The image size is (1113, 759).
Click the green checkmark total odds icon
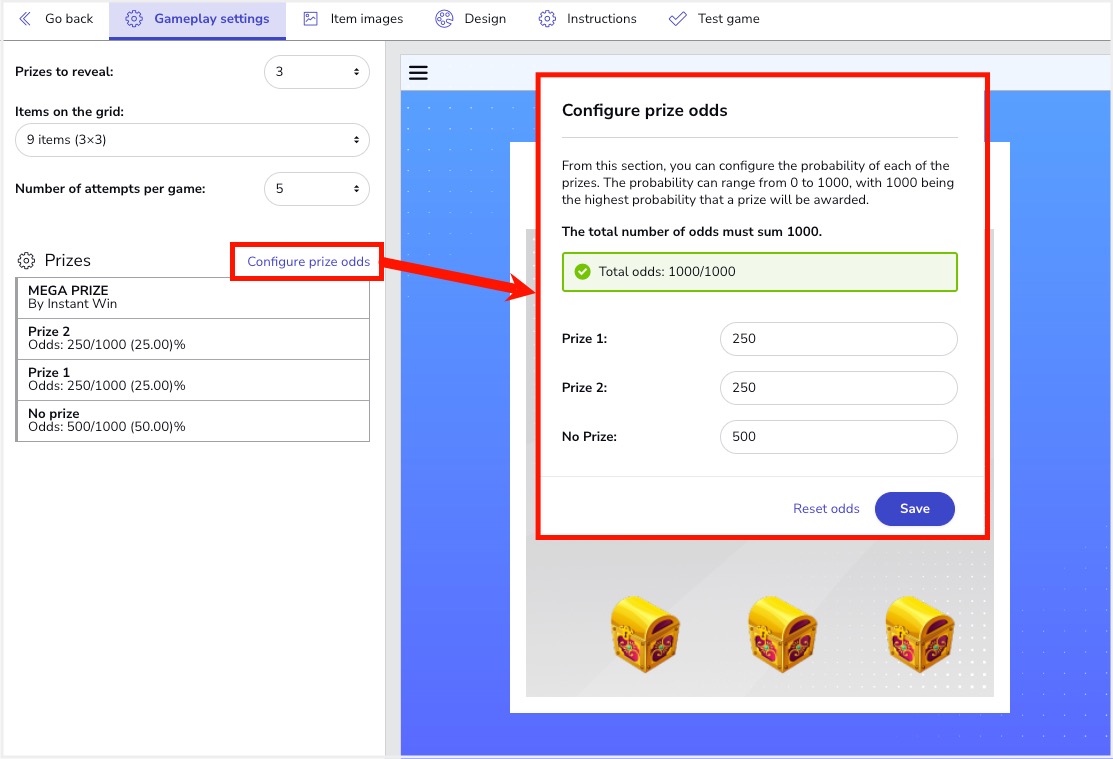[x=582, y=271]
